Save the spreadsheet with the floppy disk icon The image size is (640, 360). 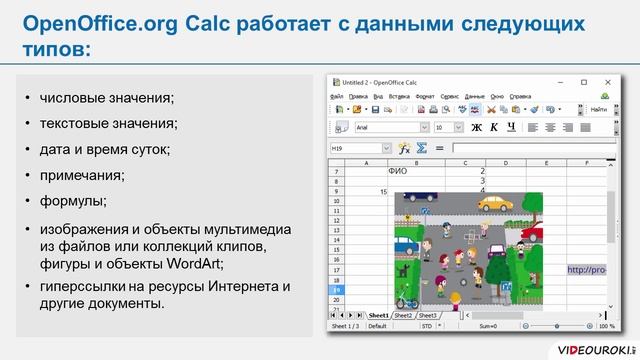click(x=375, y=109)
